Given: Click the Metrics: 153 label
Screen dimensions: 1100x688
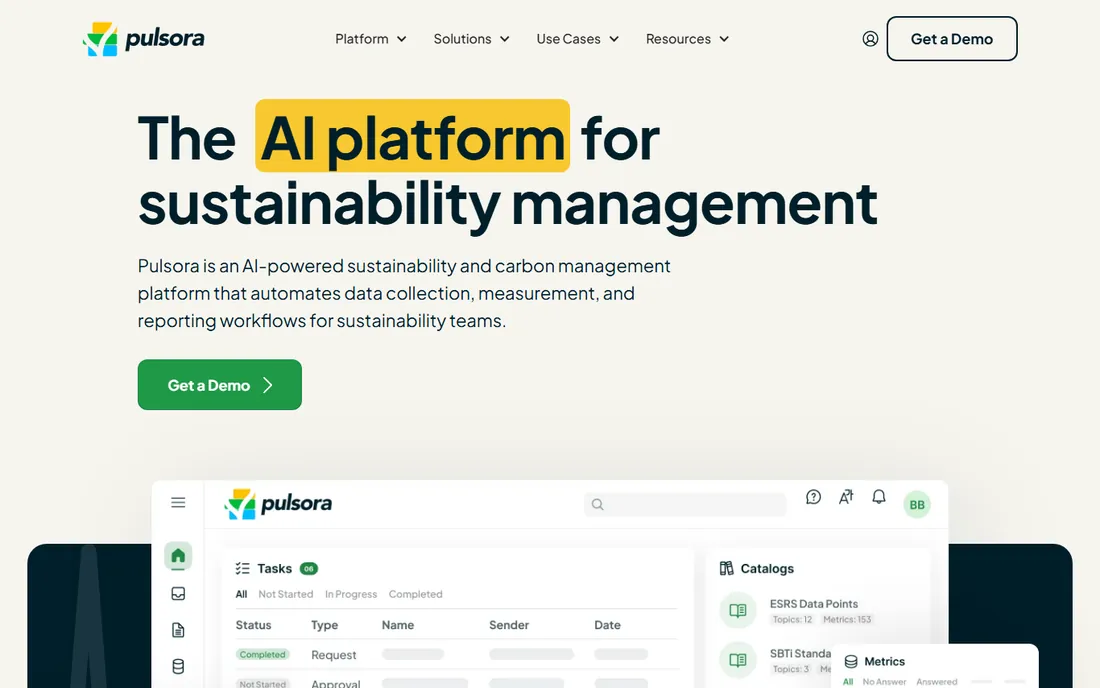Looking at the screenshot, I should click(x=847, y=619).
